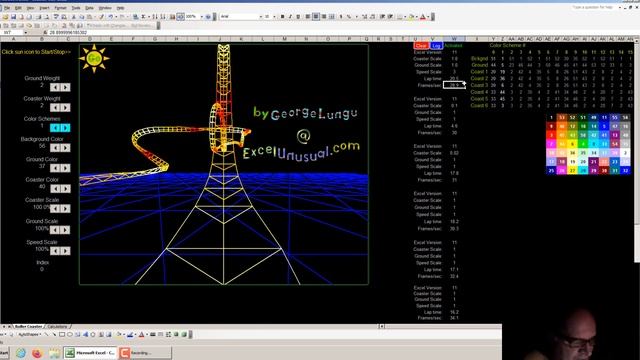Click the red Clear button

[x=421, y=45]
